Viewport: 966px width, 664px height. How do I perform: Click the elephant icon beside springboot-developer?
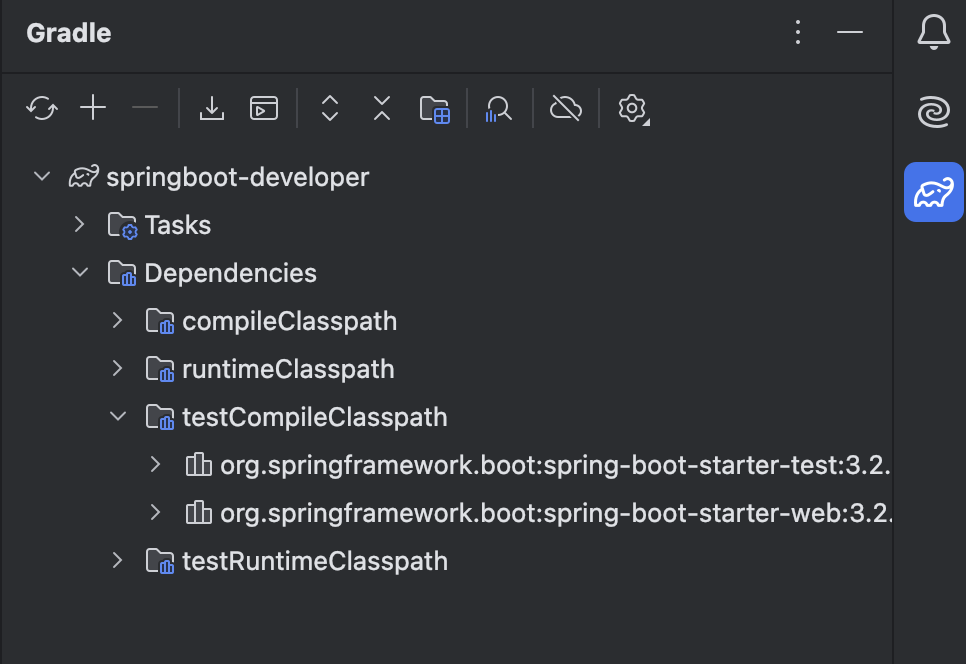click(83, 177)
